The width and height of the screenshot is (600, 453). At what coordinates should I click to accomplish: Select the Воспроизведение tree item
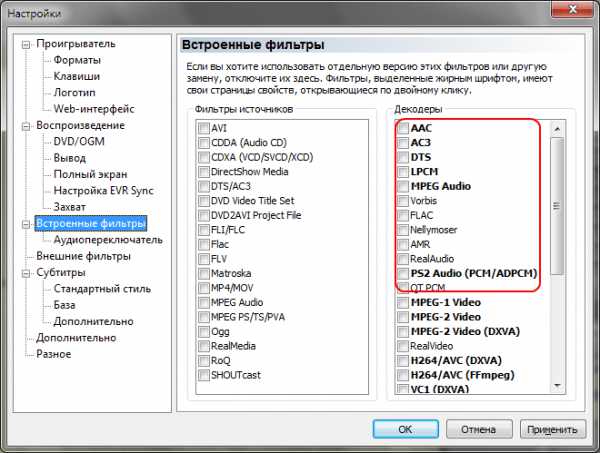coord(80,125)
